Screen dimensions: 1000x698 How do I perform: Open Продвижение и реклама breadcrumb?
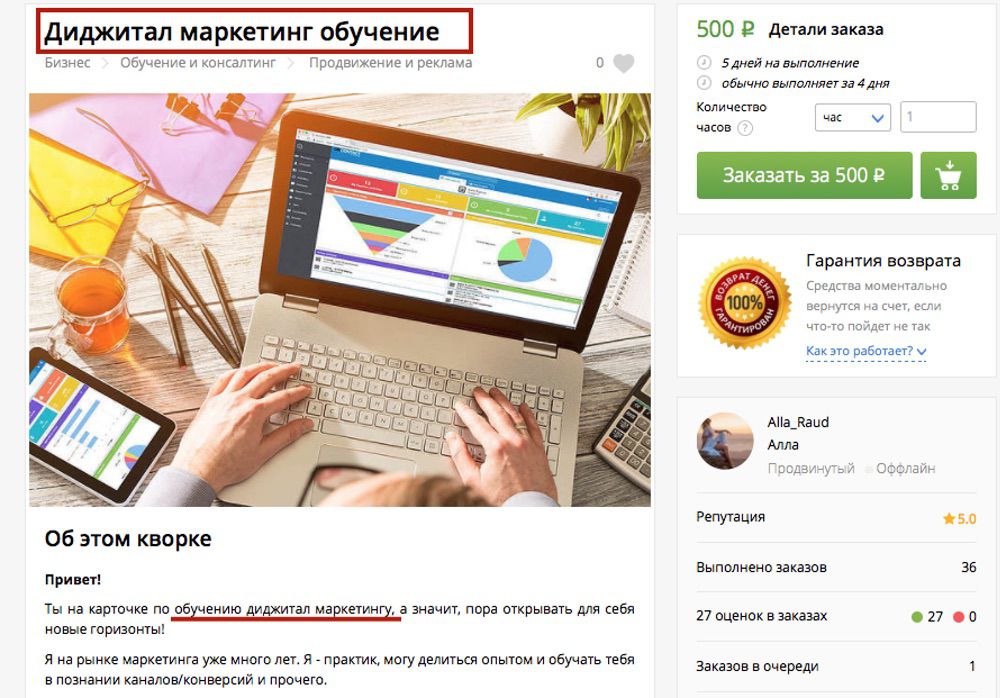[390, 63]
